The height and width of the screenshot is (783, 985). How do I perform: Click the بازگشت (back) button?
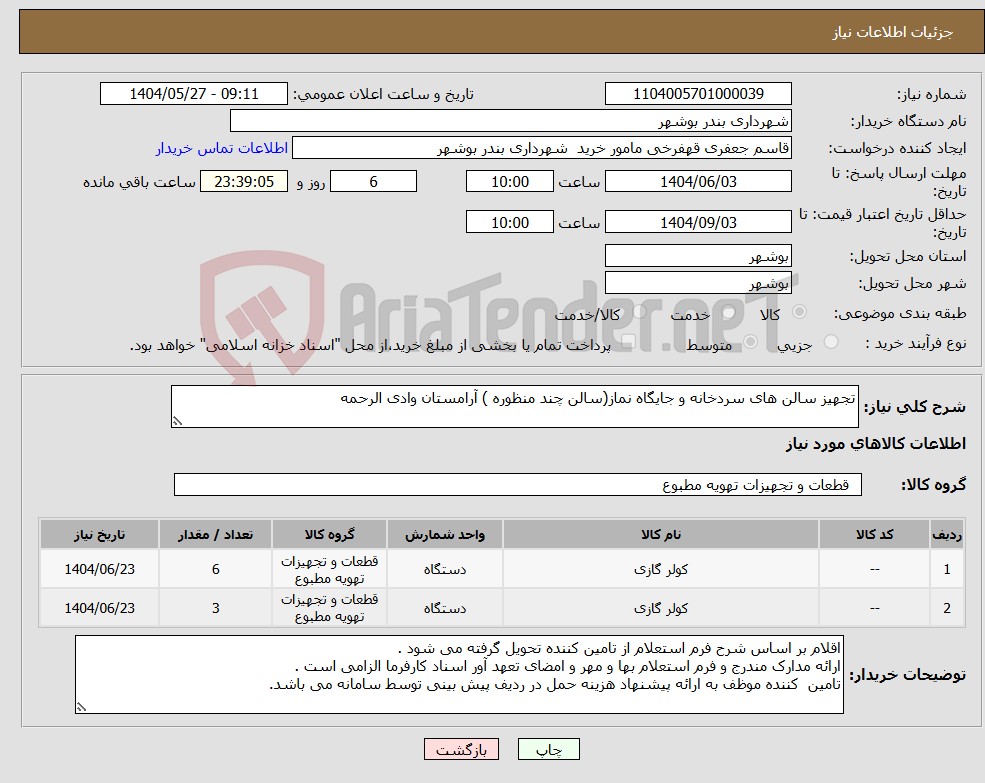point(461,749)
